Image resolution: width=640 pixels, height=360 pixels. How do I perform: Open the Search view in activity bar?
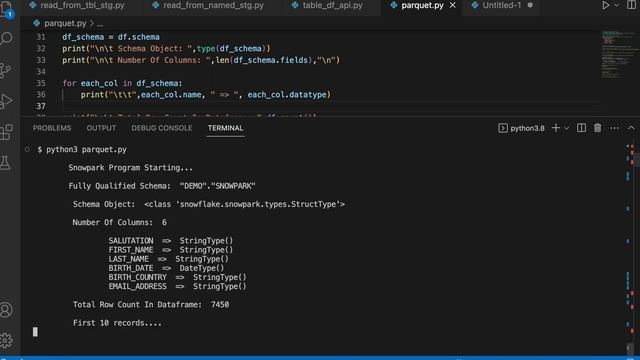click(x=7, y=38)
